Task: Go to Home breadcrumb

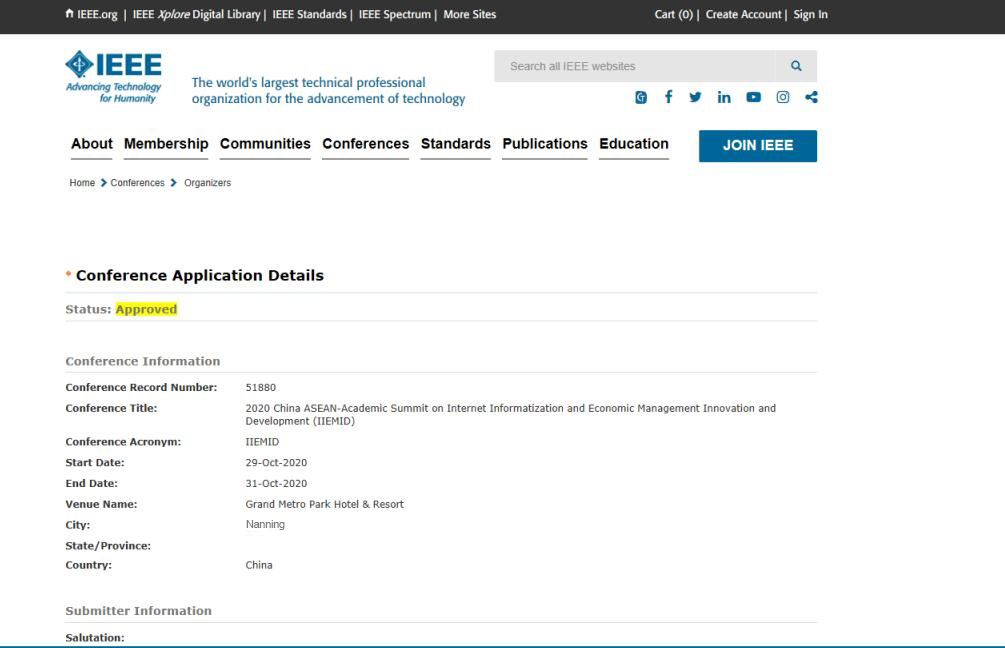Action: coord(82,183)
